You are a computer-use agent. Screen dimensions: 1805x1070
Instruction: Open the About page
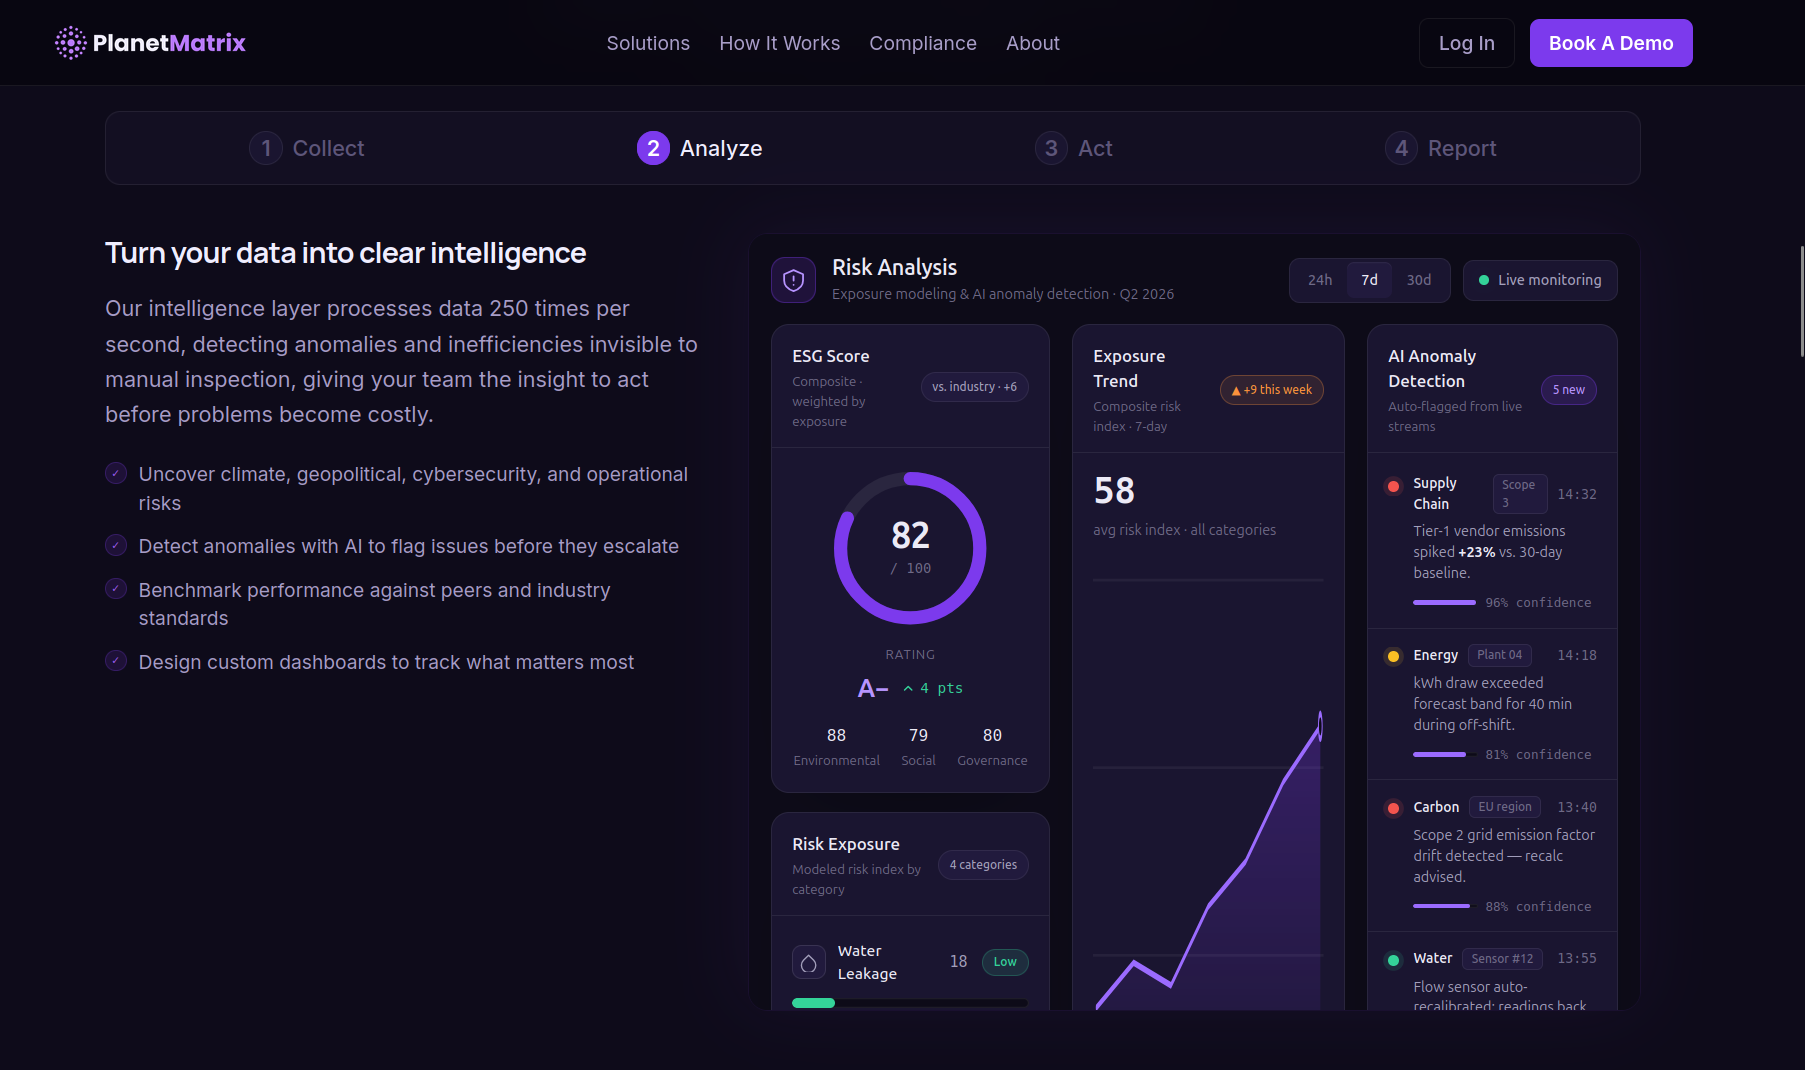[x=1033, y=43]
